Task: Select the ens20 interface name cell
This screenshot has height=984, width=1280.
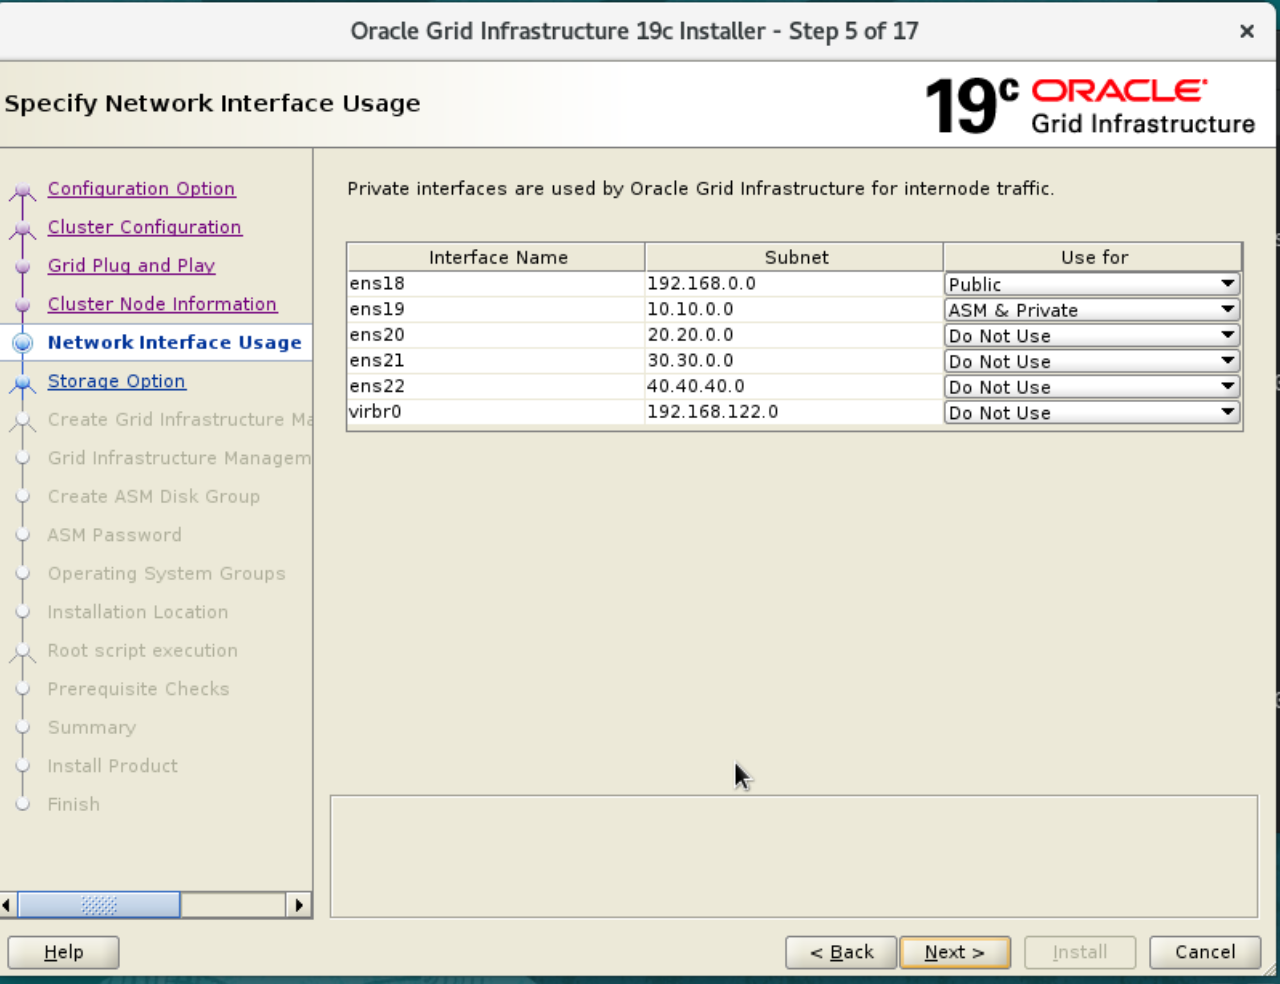Action: 496,335
